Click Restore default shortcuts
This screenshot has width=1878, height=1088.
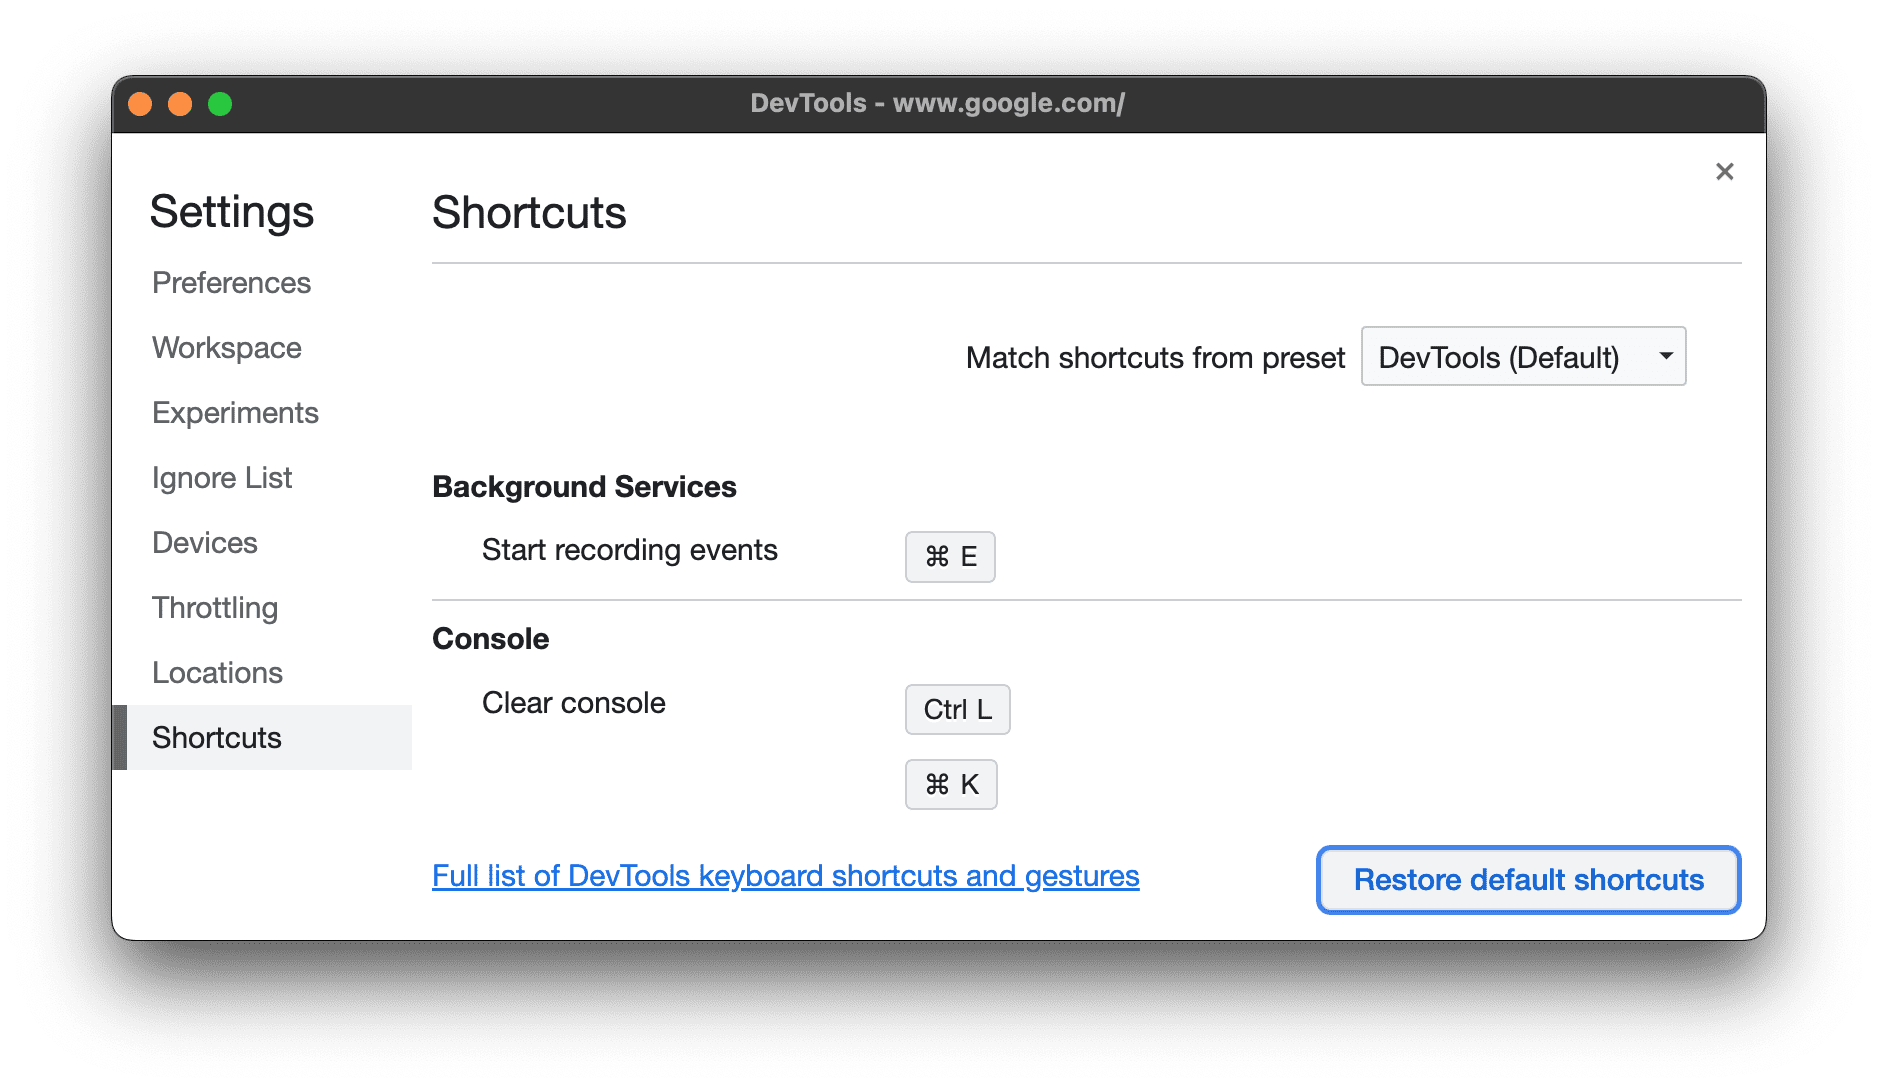click(1528, 880)
